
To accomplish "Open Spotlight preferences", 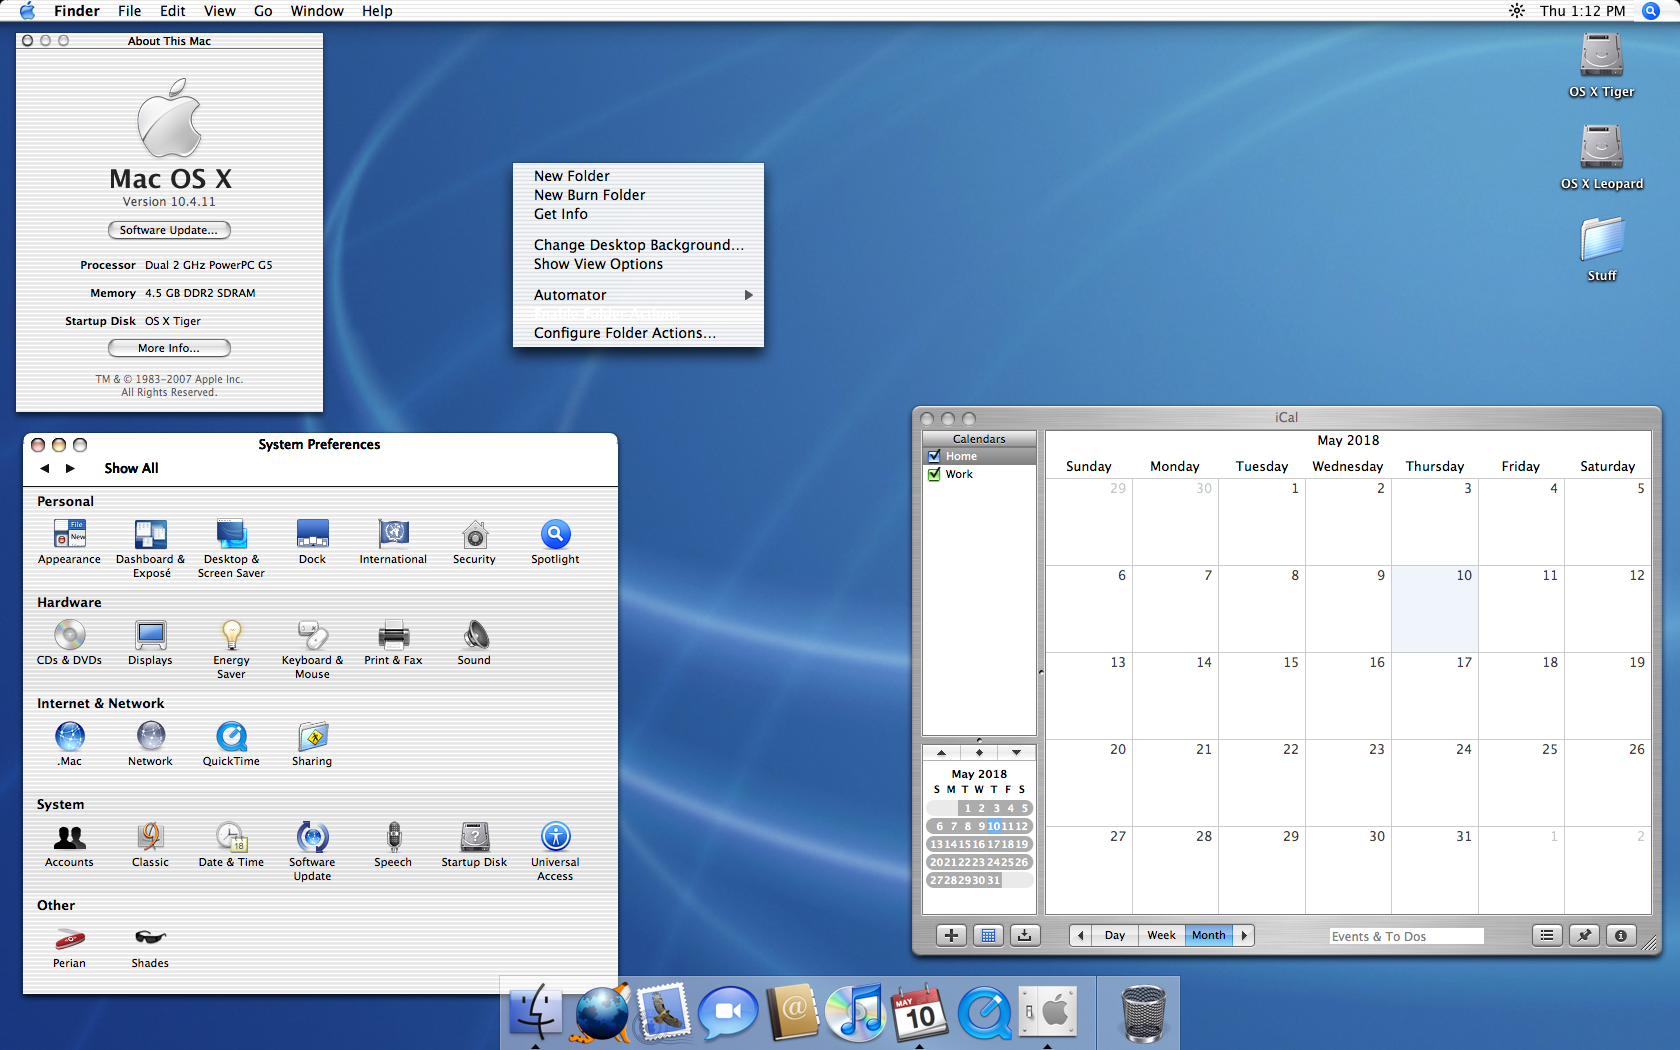I will click(x=555, y=542).
